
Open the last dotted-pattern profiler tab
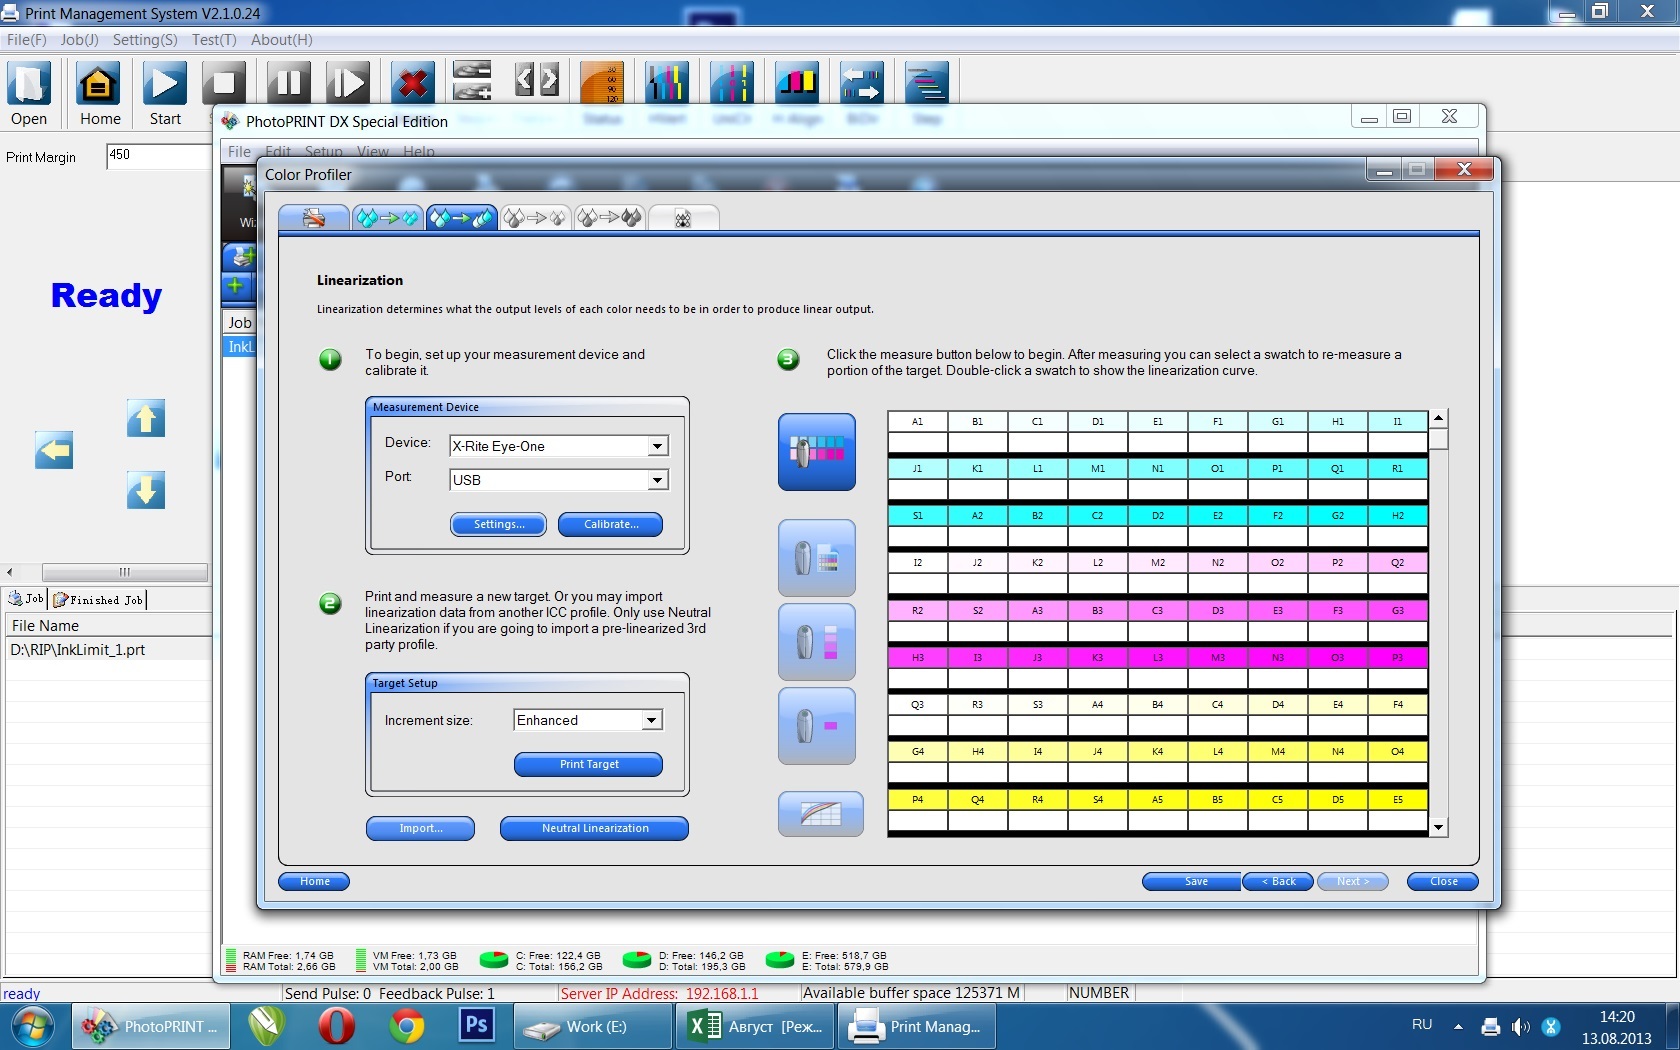coord(683,218)
